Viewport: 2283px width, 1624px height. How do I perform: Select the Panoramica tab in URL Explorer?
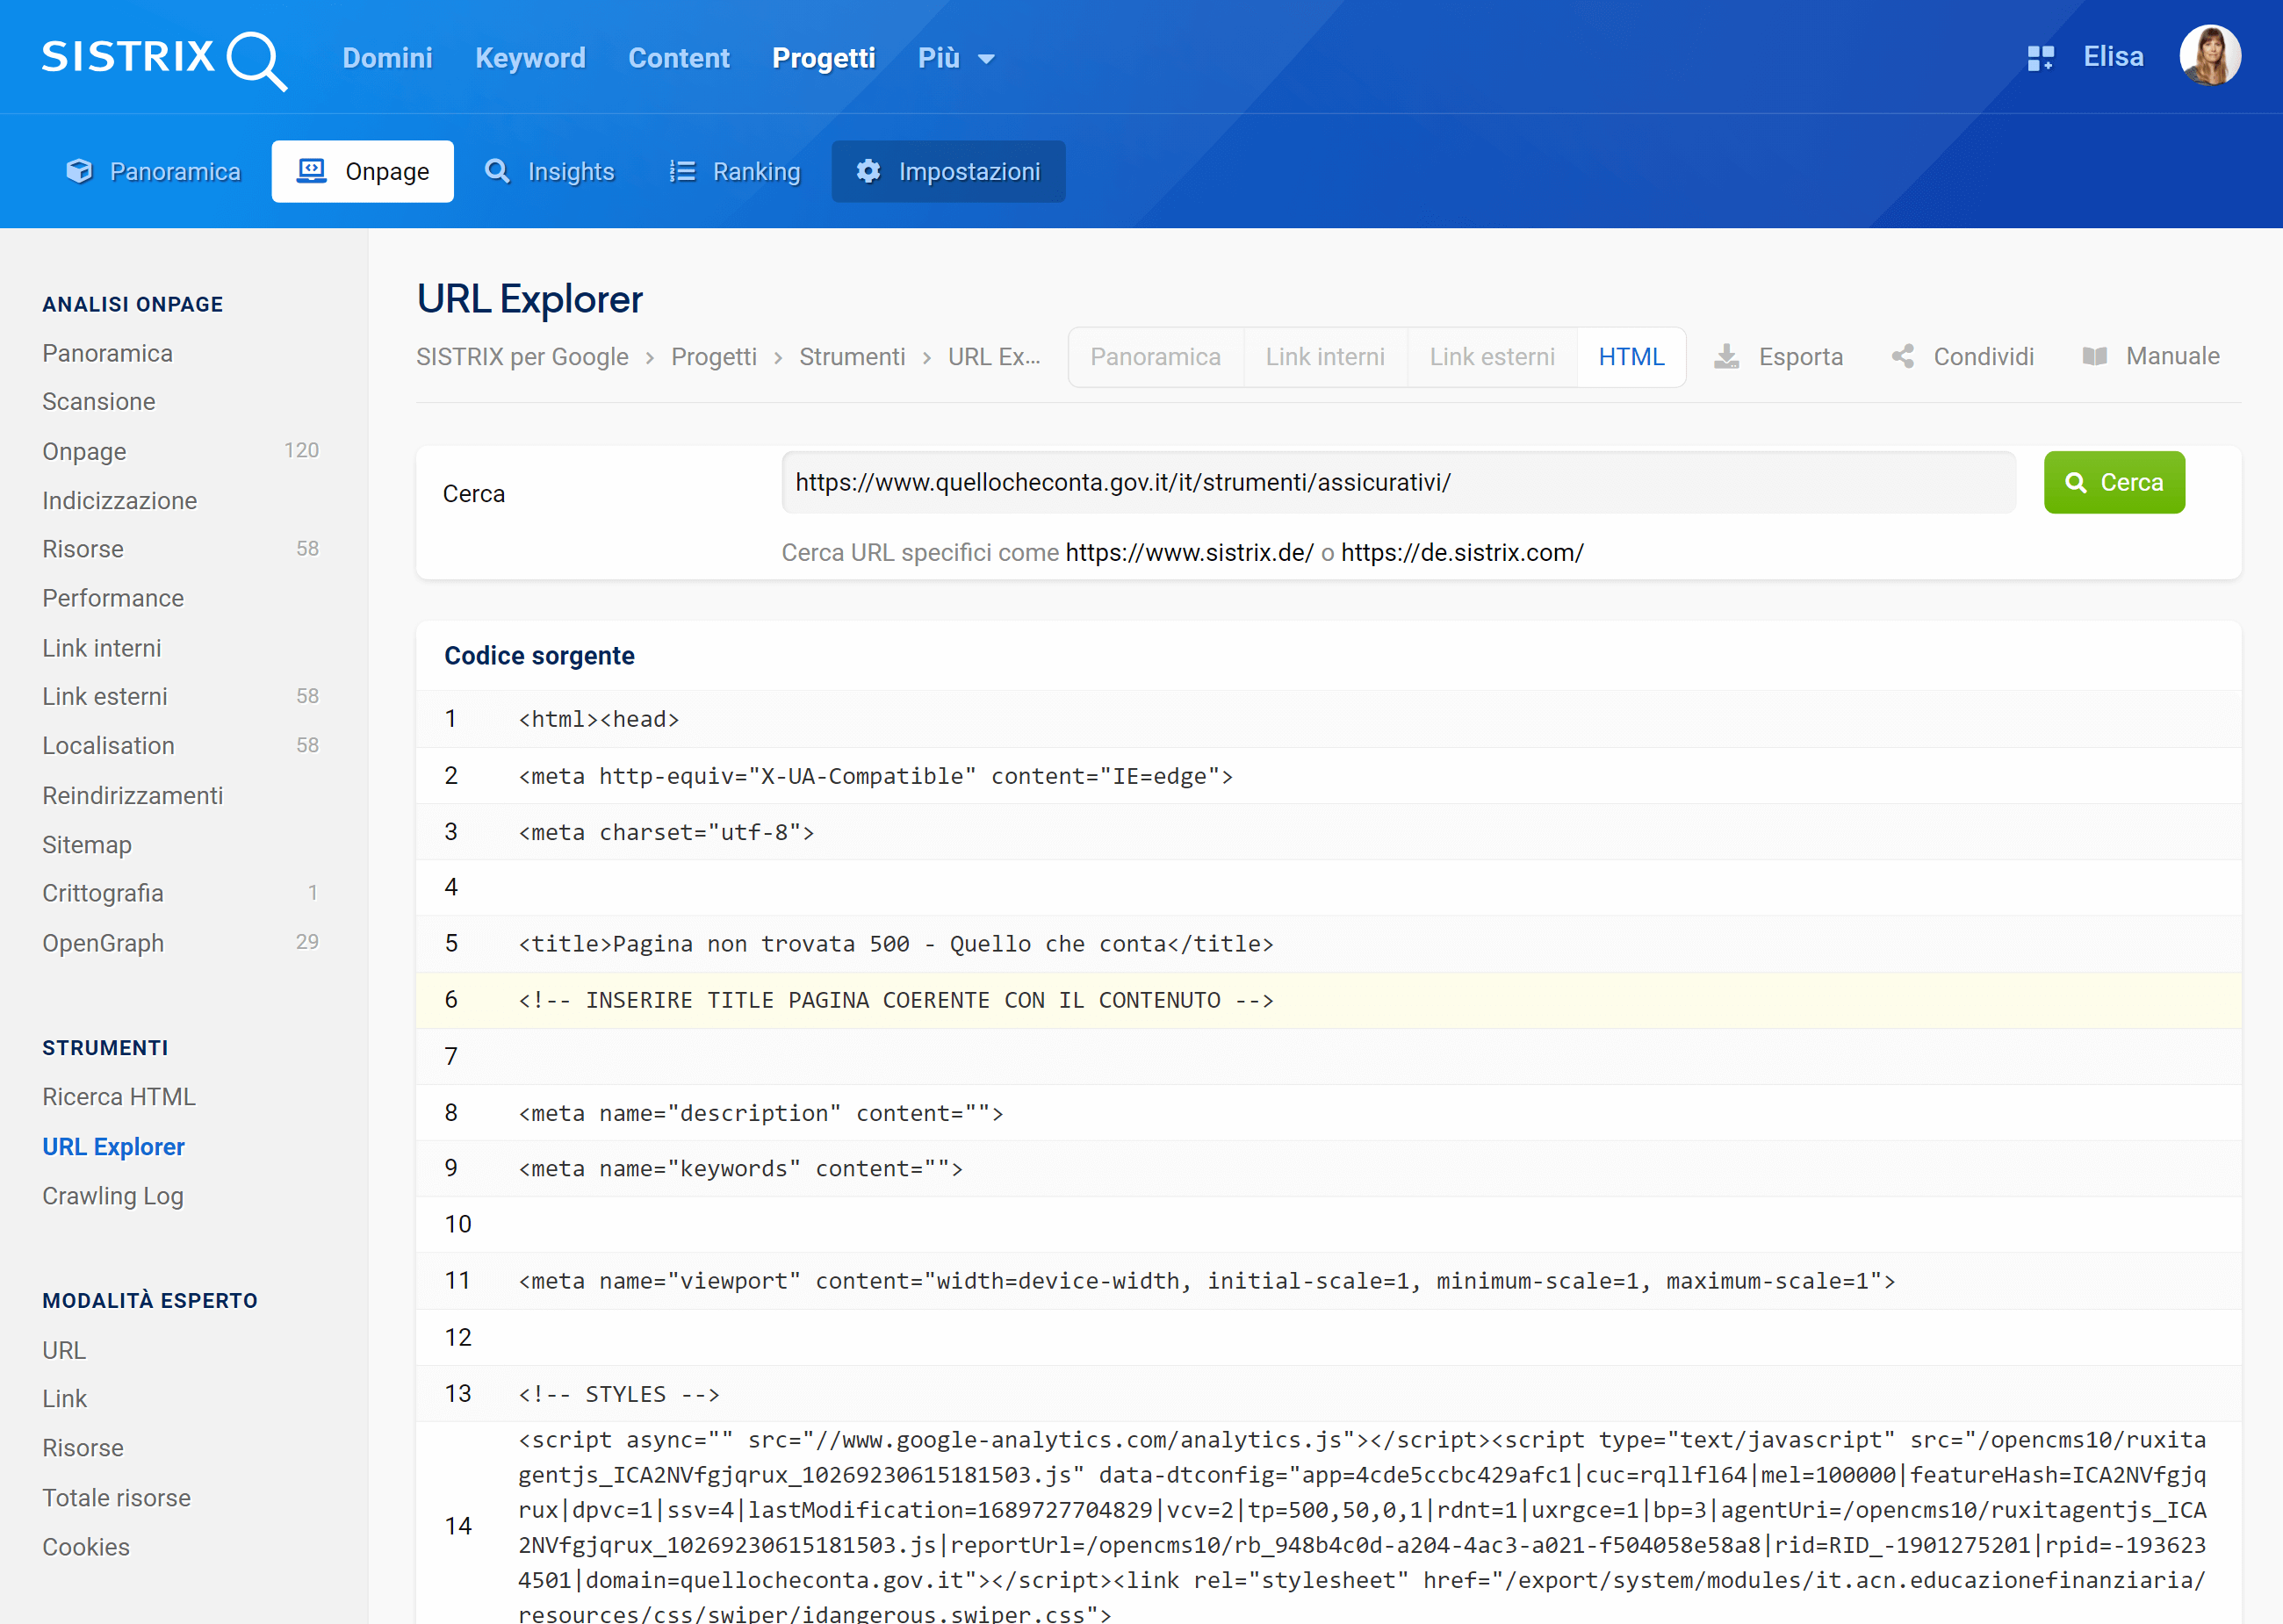point(1155,357)
